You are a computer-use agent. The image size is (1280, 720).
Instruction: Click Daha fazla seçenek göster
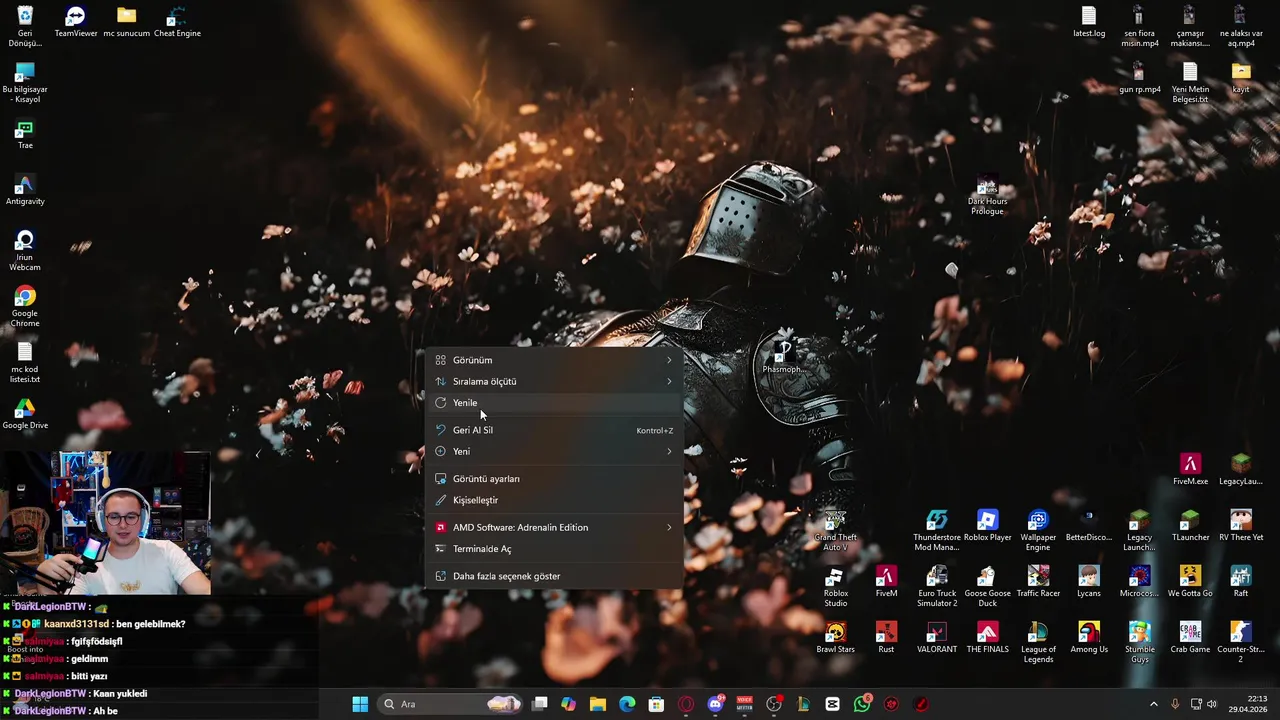coord(555,576)
